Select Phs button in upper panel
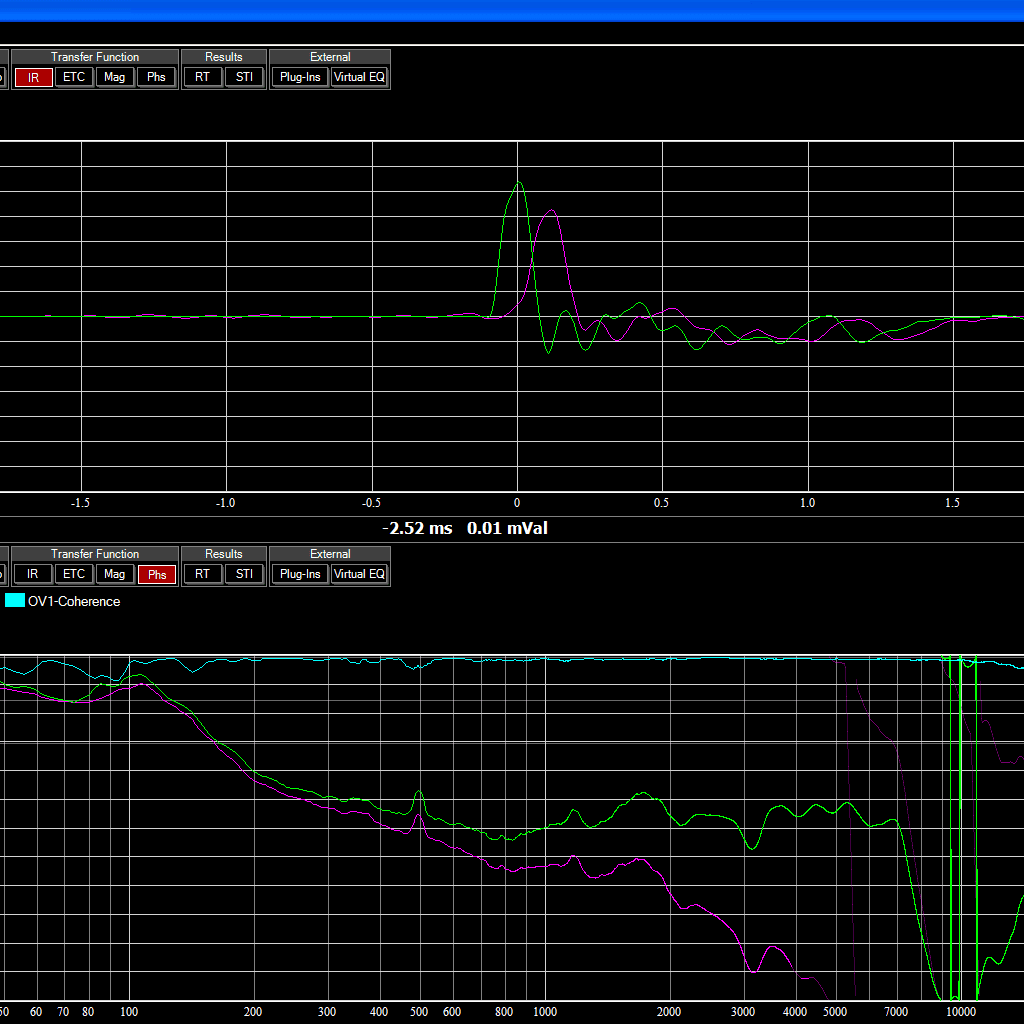 pos(156,77)
